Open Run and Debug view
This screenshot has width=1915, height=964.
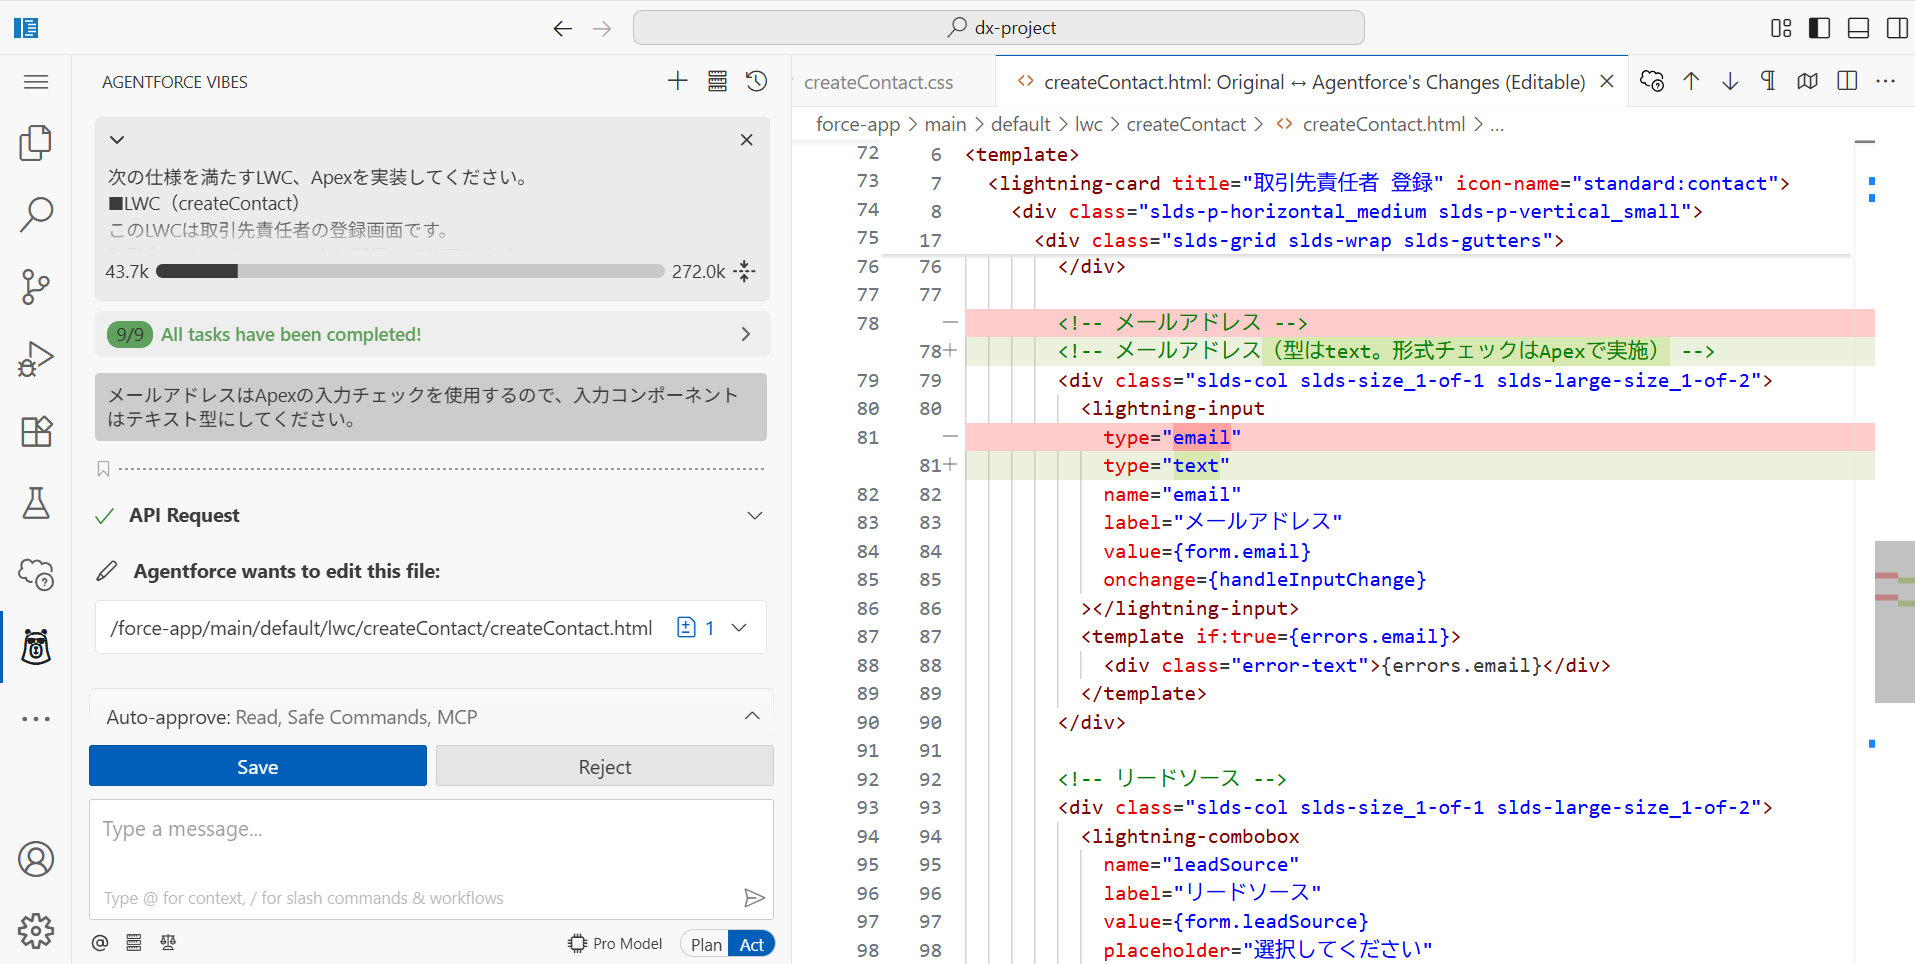(x=36, y=359)
